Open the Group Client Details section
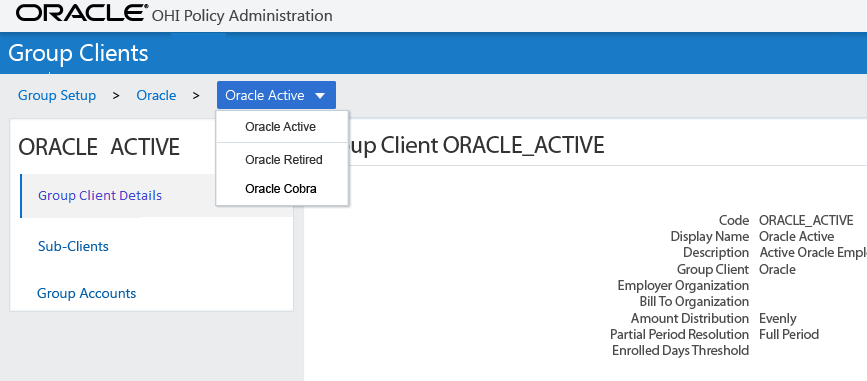The image size is (867, 381). (x=100, y=196)
